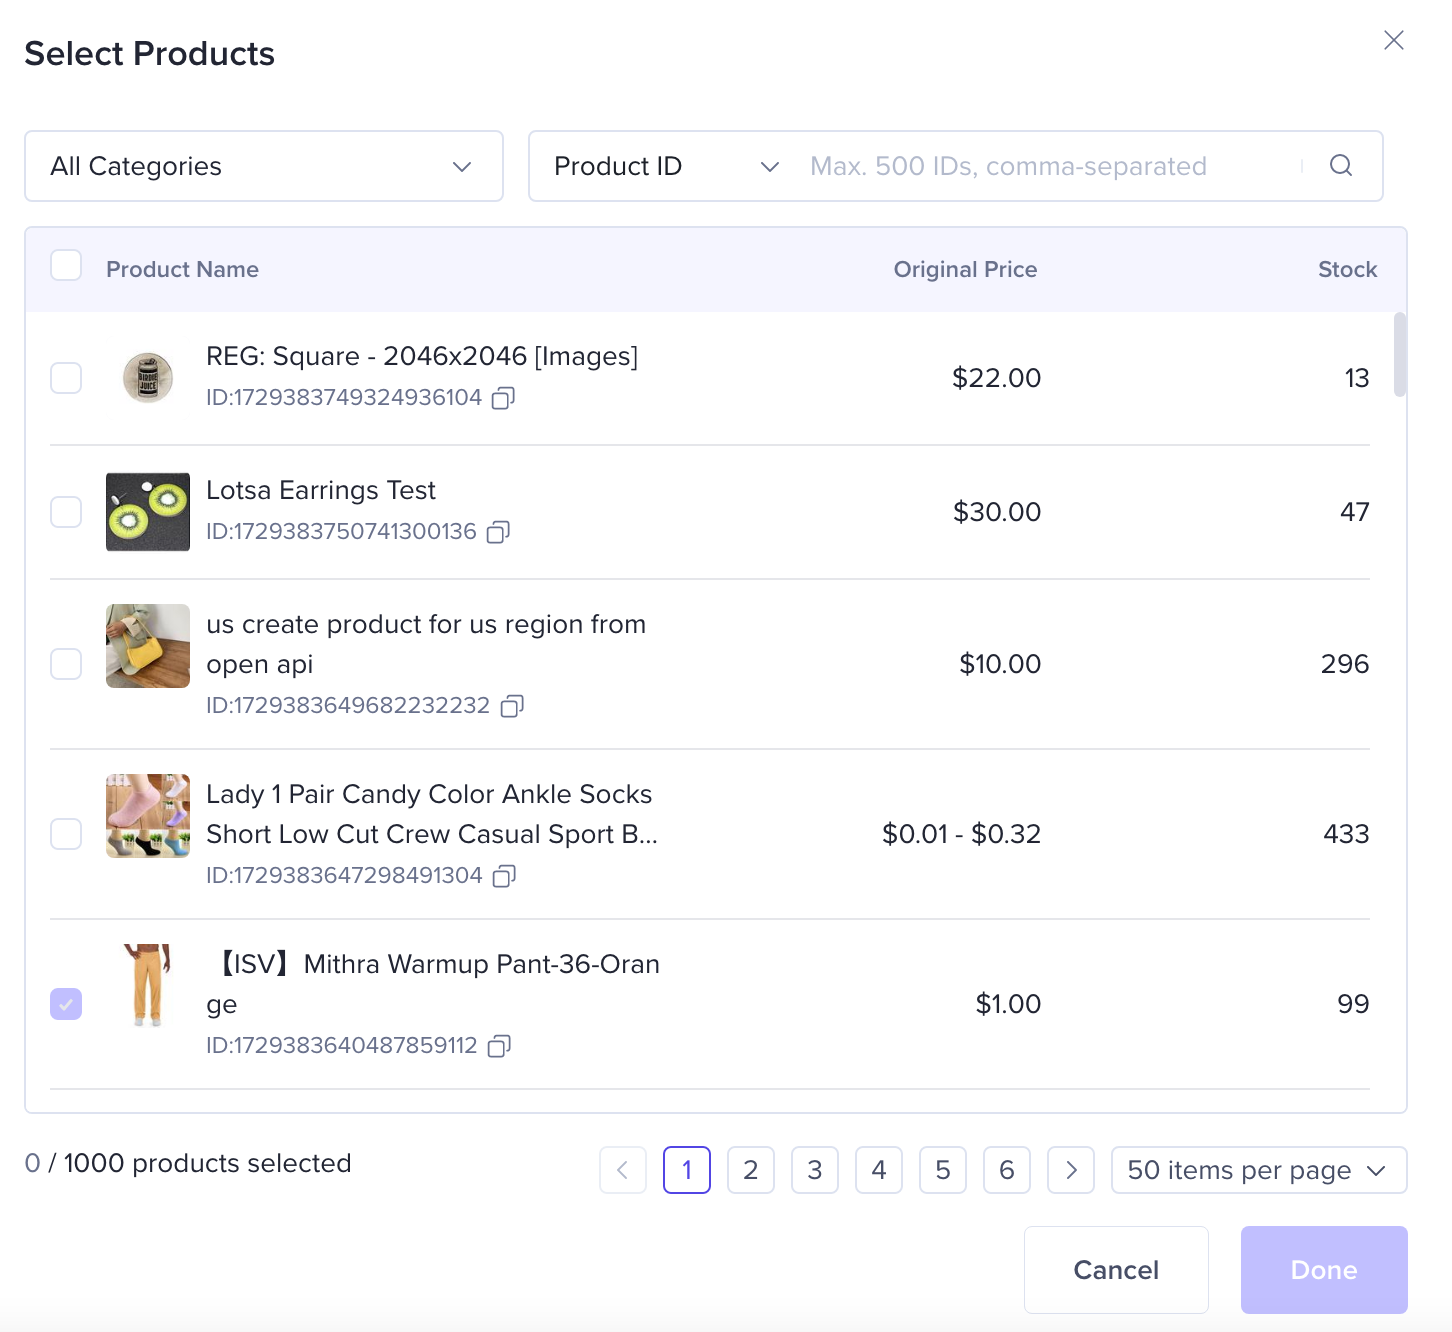Screen dimensions: 1452x1332
Task: Click the product list vertical scrollbar
Action: [x=1400, y=355]
